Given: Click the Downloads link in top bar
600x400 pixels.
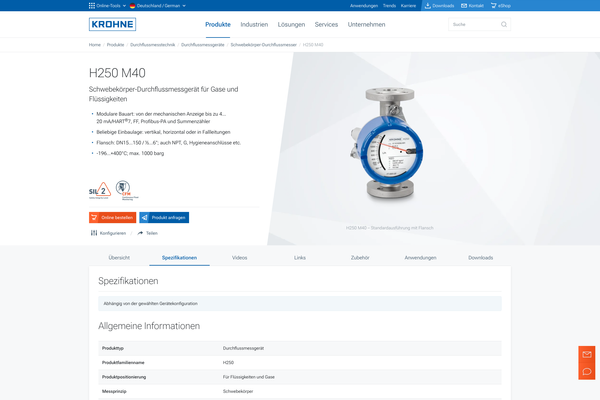Looking at the screenshot, I should 443,6.
